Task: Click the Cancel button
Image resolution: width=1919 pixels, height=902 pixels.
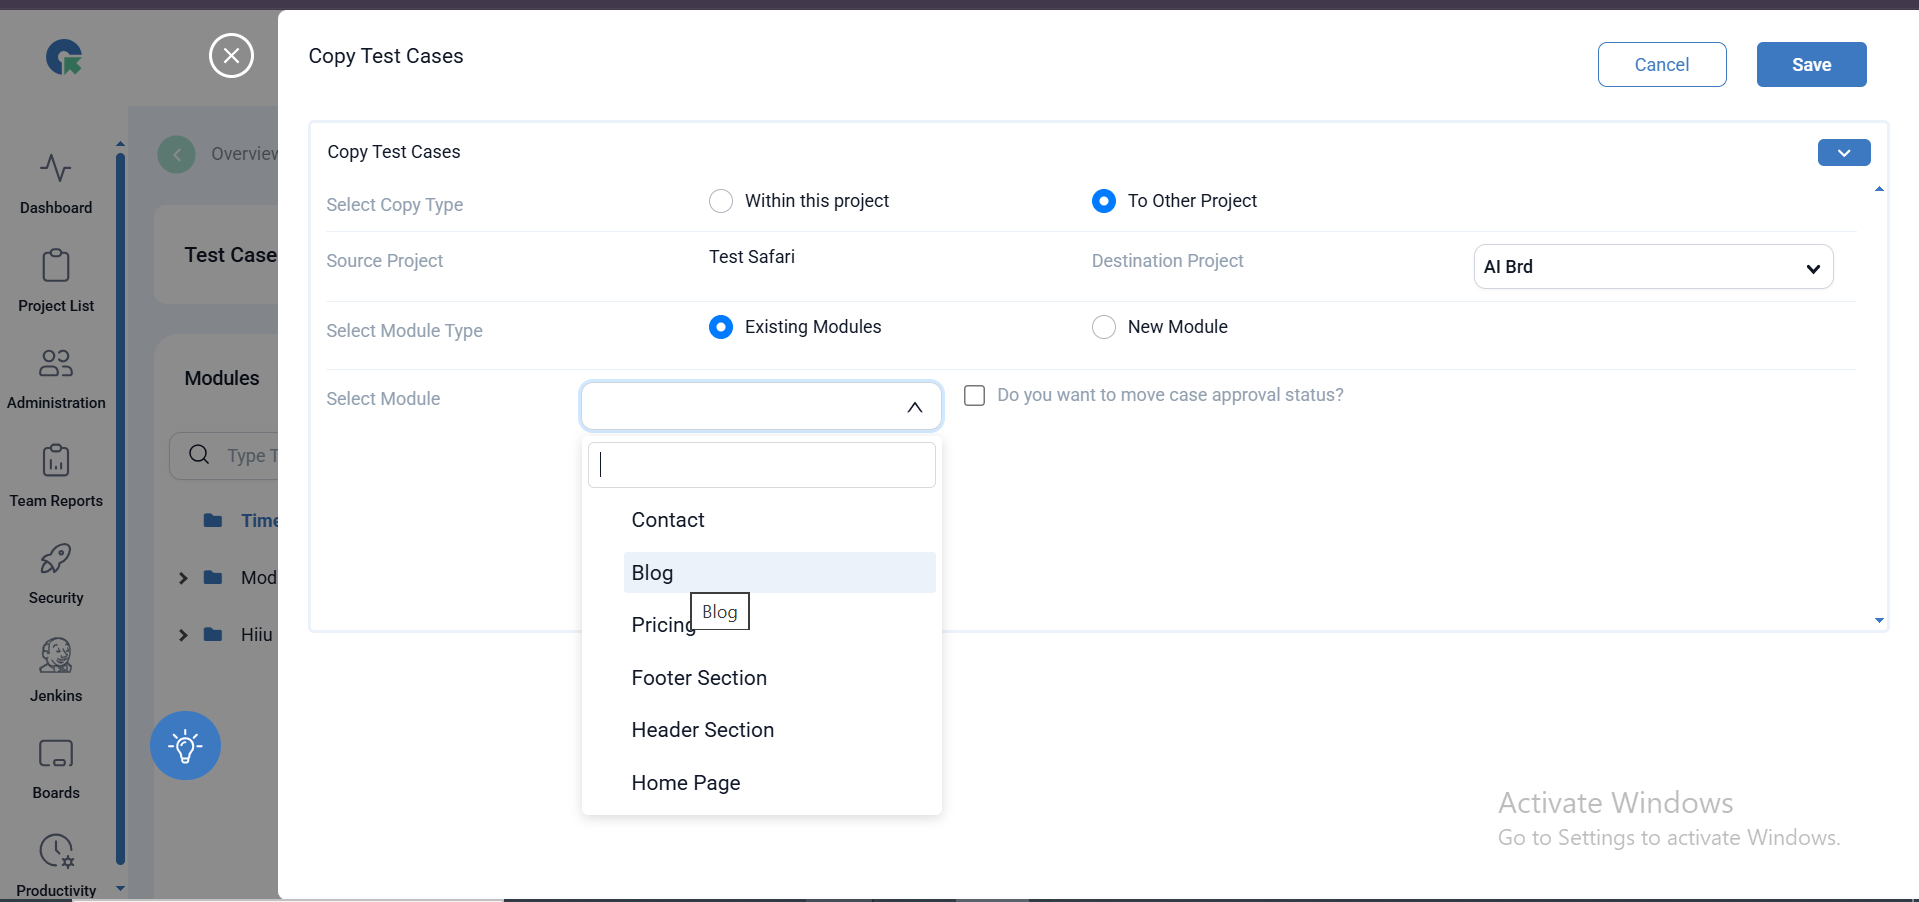Action: (1661, 65)
